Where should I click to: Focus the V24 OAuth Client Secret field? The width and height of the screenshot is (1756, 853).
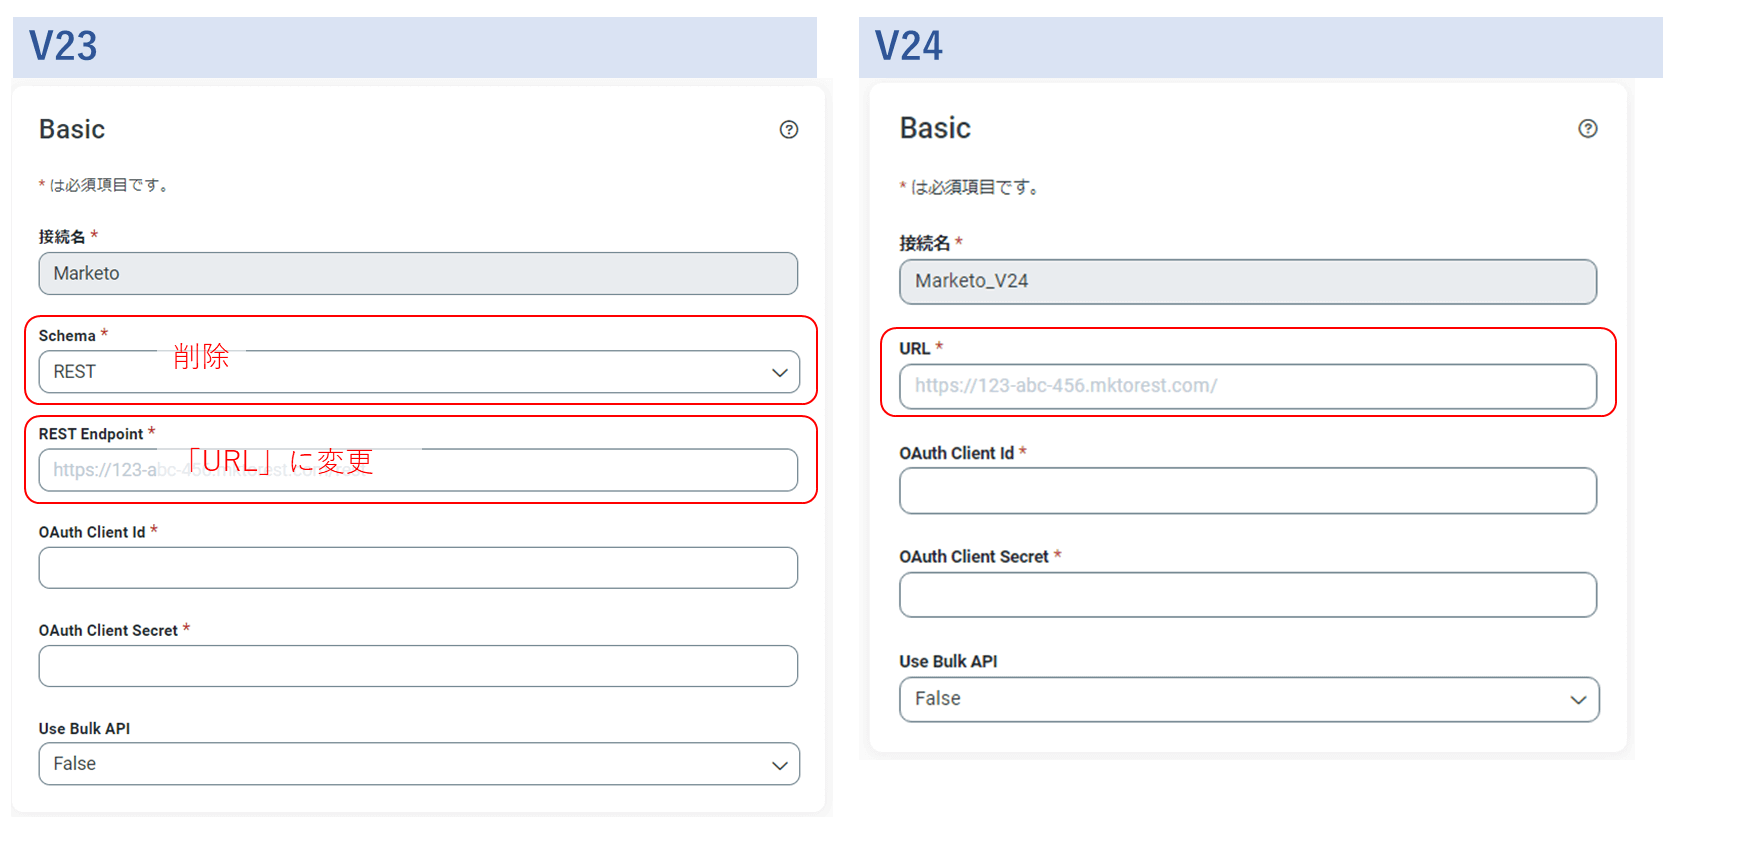[1247, 595]
